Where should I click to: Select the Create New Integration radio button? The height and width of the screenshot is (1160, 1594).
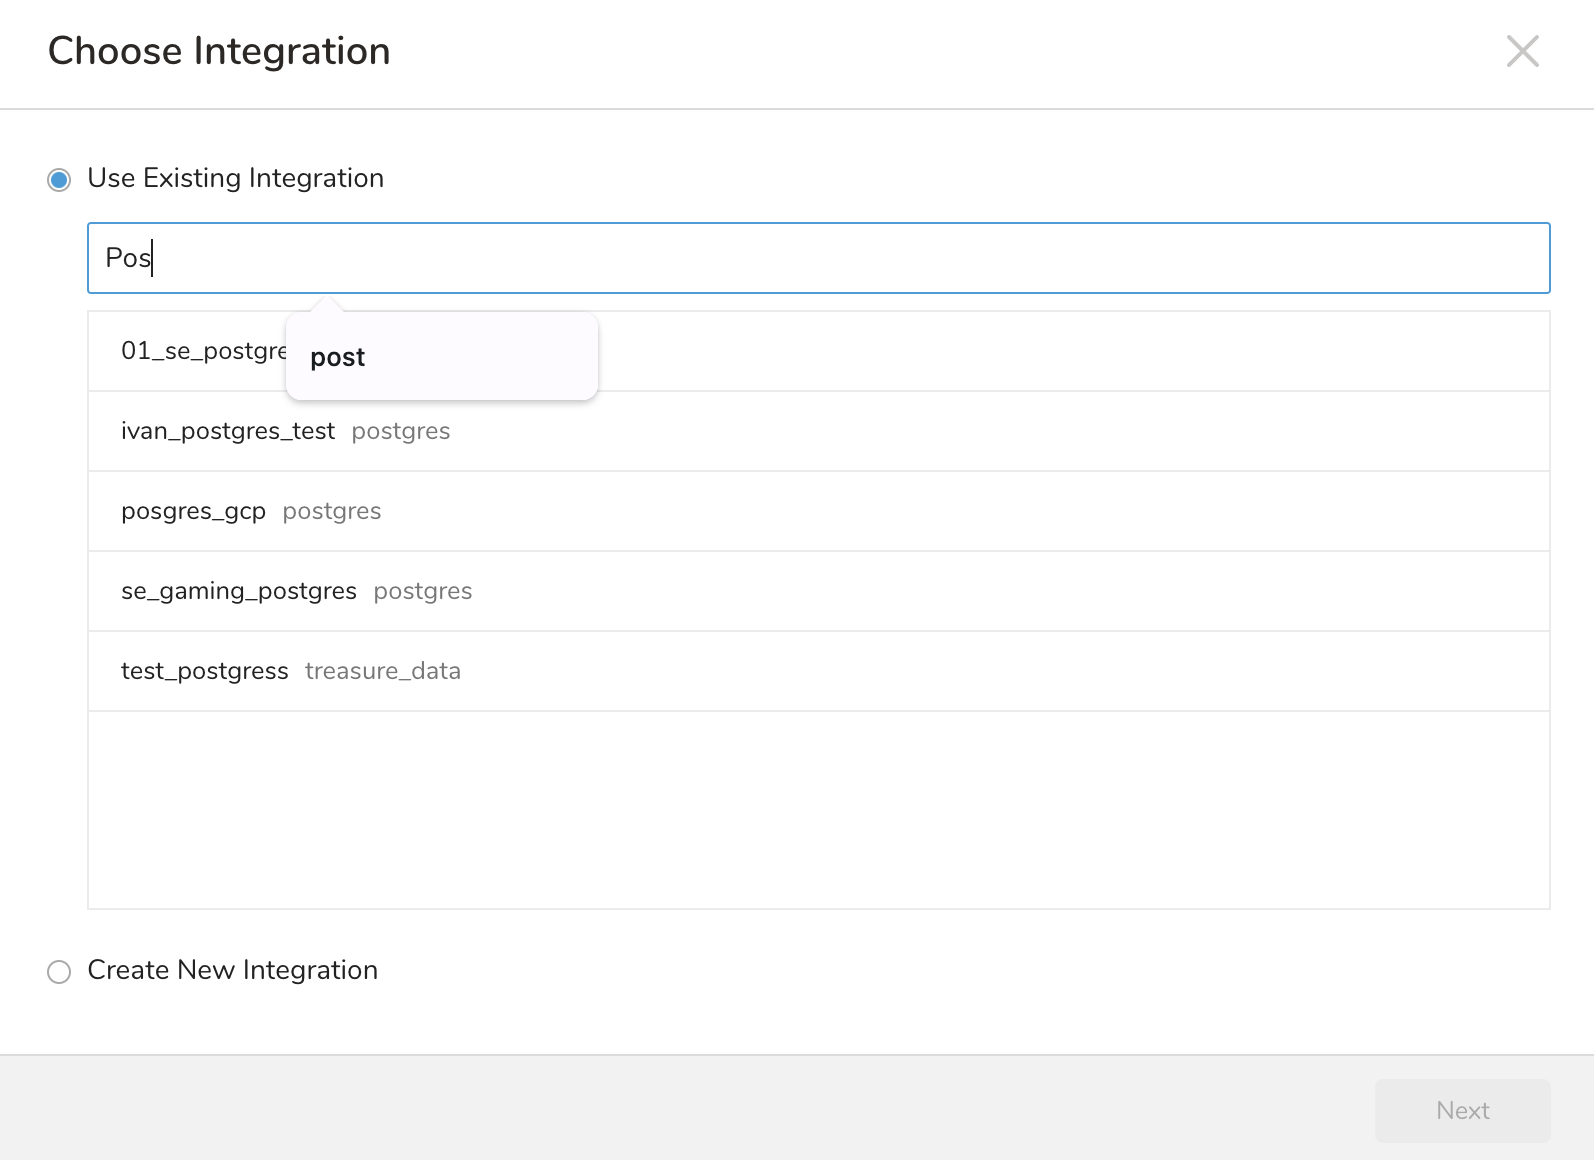click(59, 972)
